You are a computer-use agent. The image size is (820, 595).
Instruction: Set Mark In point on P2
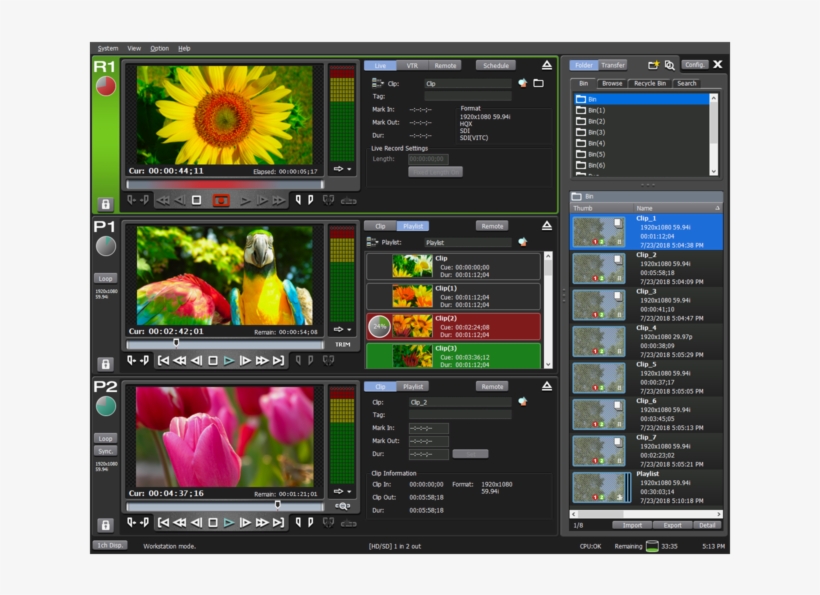[x=298, y=522]
